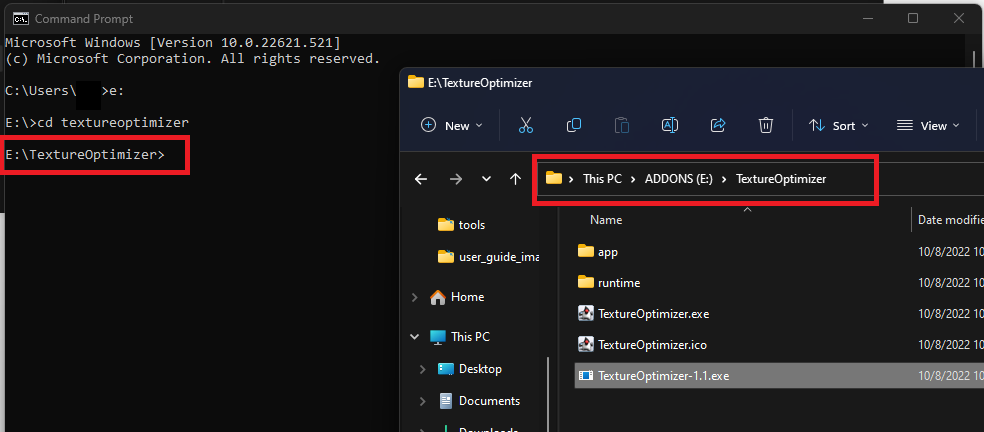Click the Delete trash icon in Explorer
Viewport: 984px width, 432px height.
click(x=766, y=125)
